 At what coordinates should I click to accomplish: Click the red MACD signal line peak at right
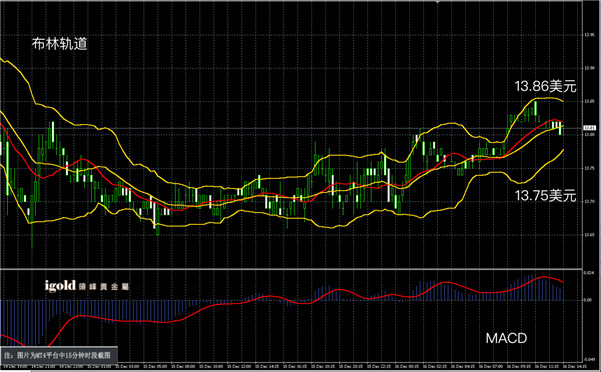pos(544,277)
